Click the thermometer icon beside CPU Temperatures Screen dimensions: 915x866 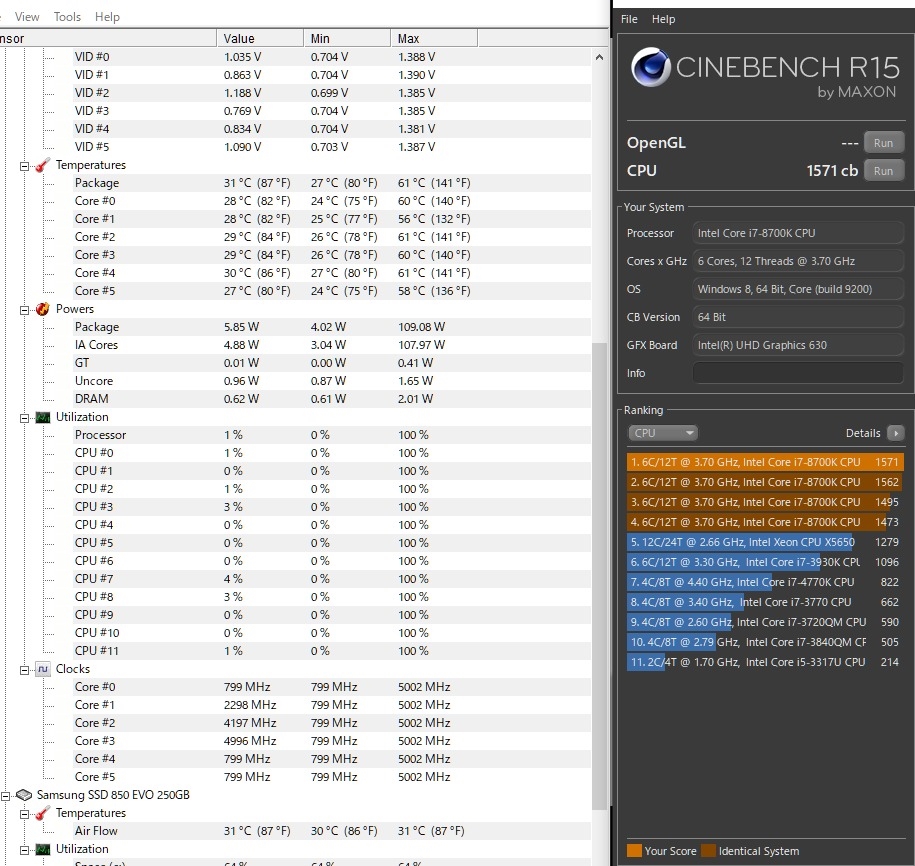43,165
